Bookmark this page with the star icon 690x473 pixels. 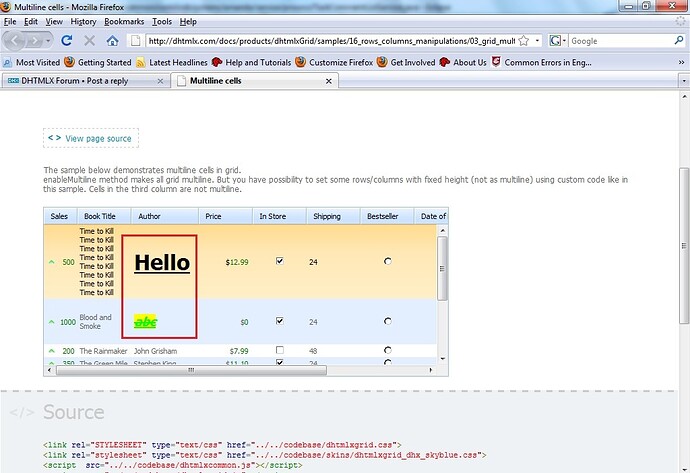pos(524,41)
